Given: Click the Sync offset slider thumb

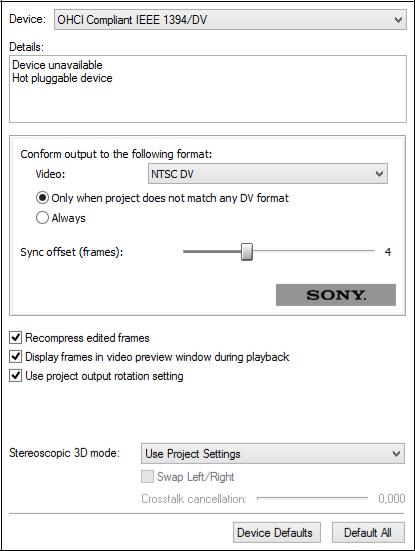Looking at the screenshot, I should pyautogui.click(x=247, y=252).
